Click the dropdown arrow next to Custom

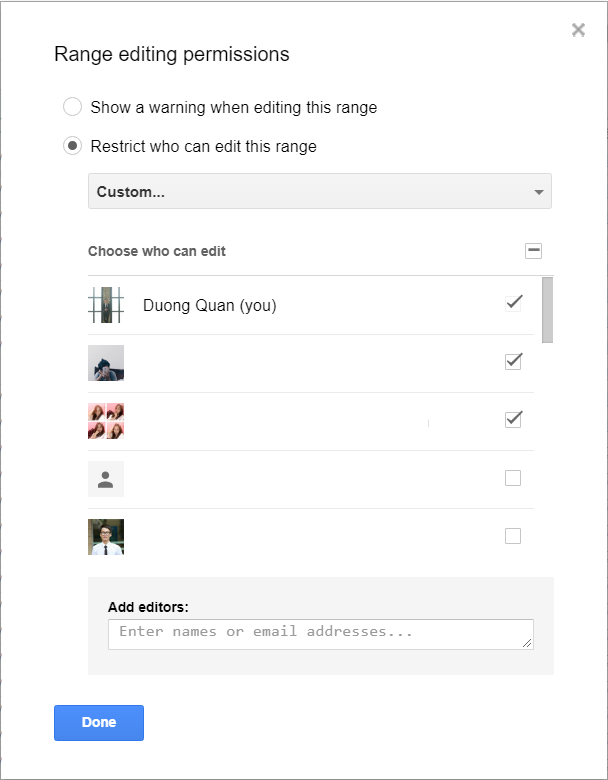pyautogui.click(x=539, y=192)
